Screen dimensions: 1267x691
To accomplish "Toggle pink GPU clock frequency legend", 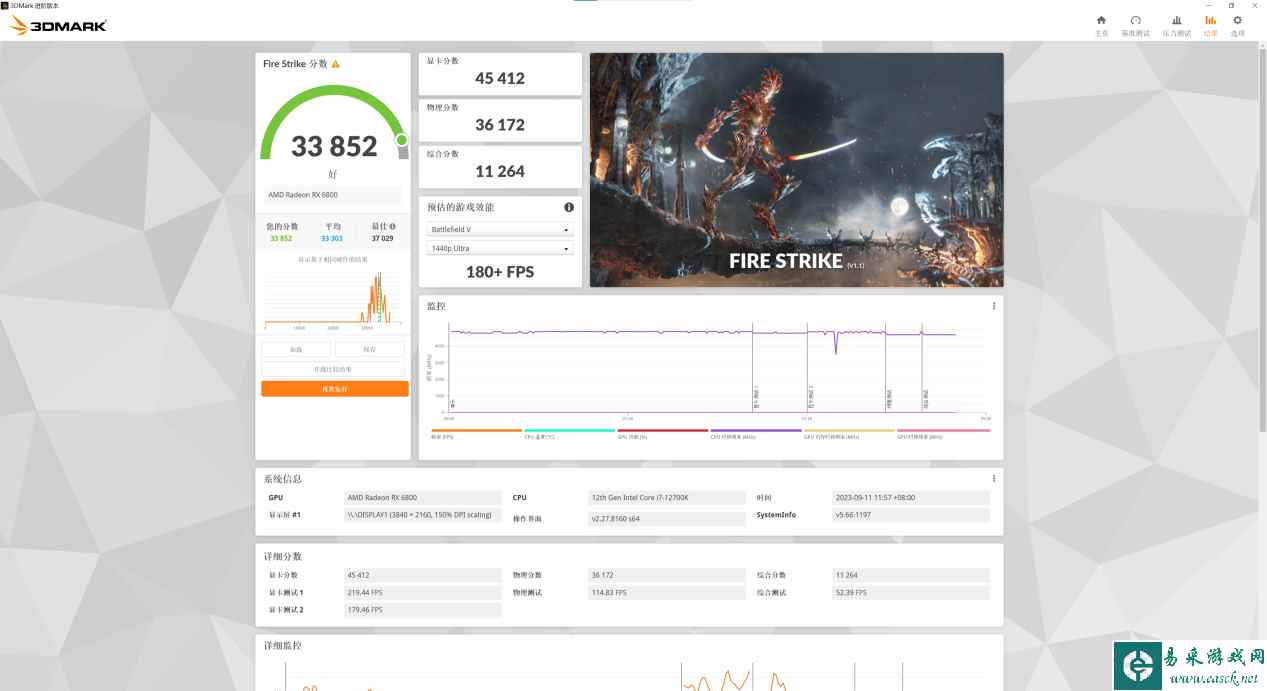I will pyautogui.click(x=943, y=433).
